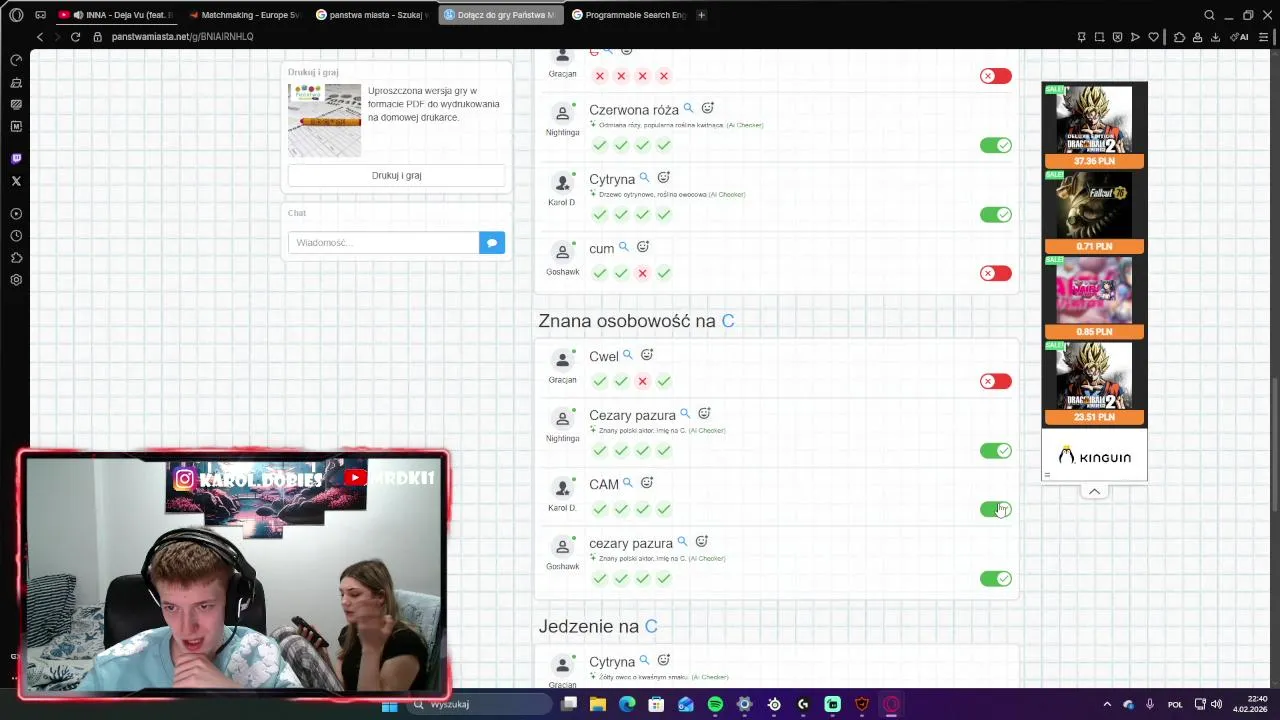Screen dimensions: 1280x720
Task: Collapse the ad panel with the up chevron
Action: coord(1094,491)
